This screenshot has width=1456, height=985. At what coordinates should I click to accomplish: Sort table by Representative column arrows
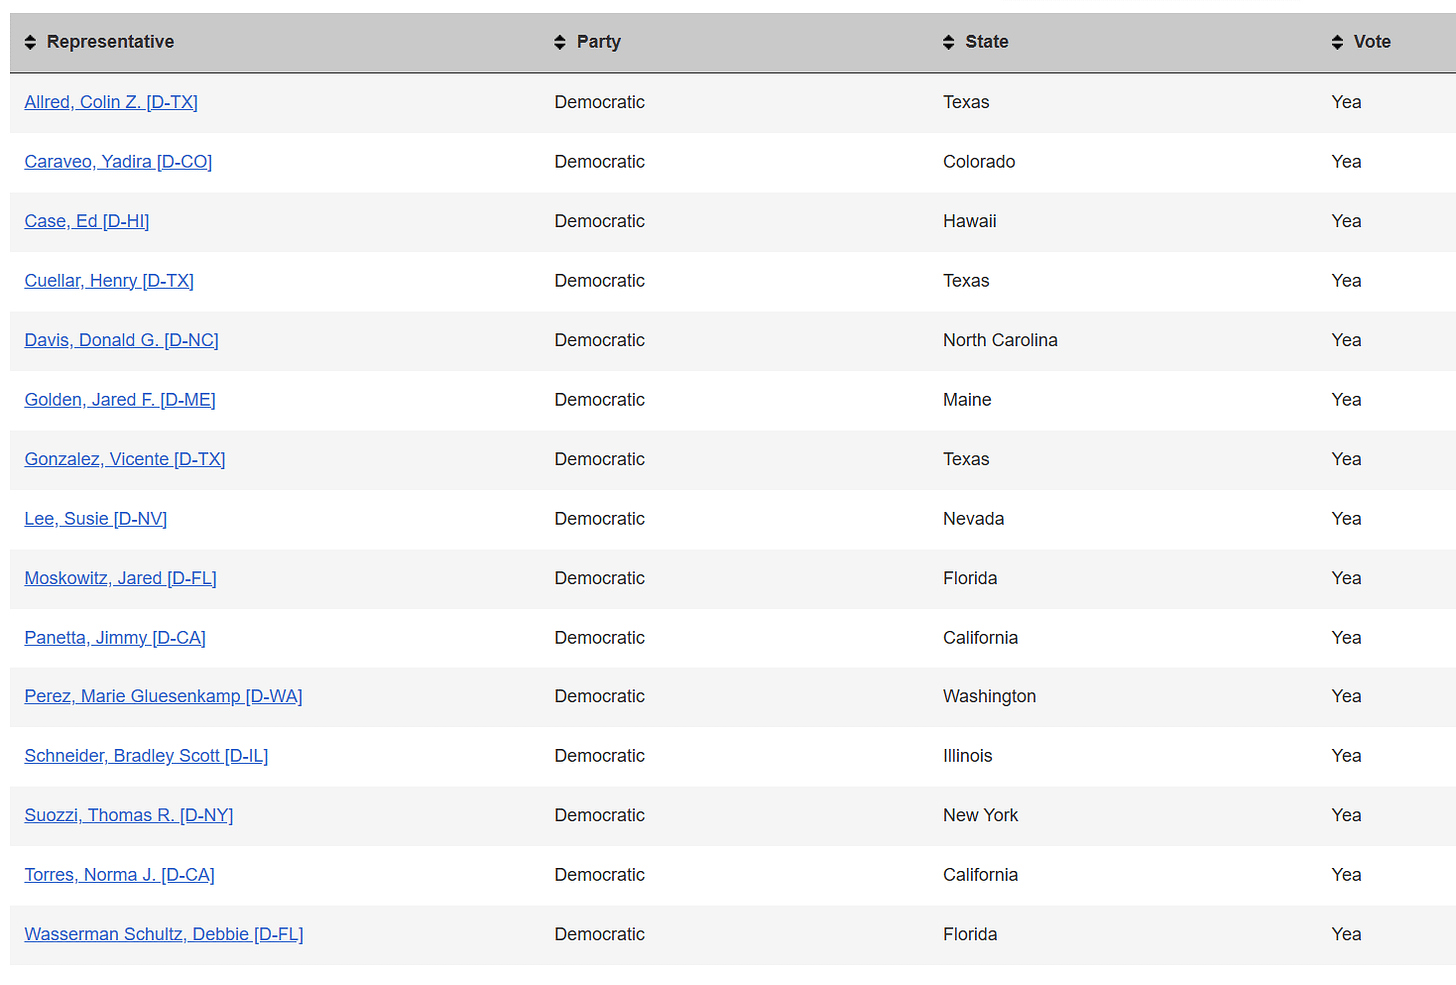click(x=30, y=42)
